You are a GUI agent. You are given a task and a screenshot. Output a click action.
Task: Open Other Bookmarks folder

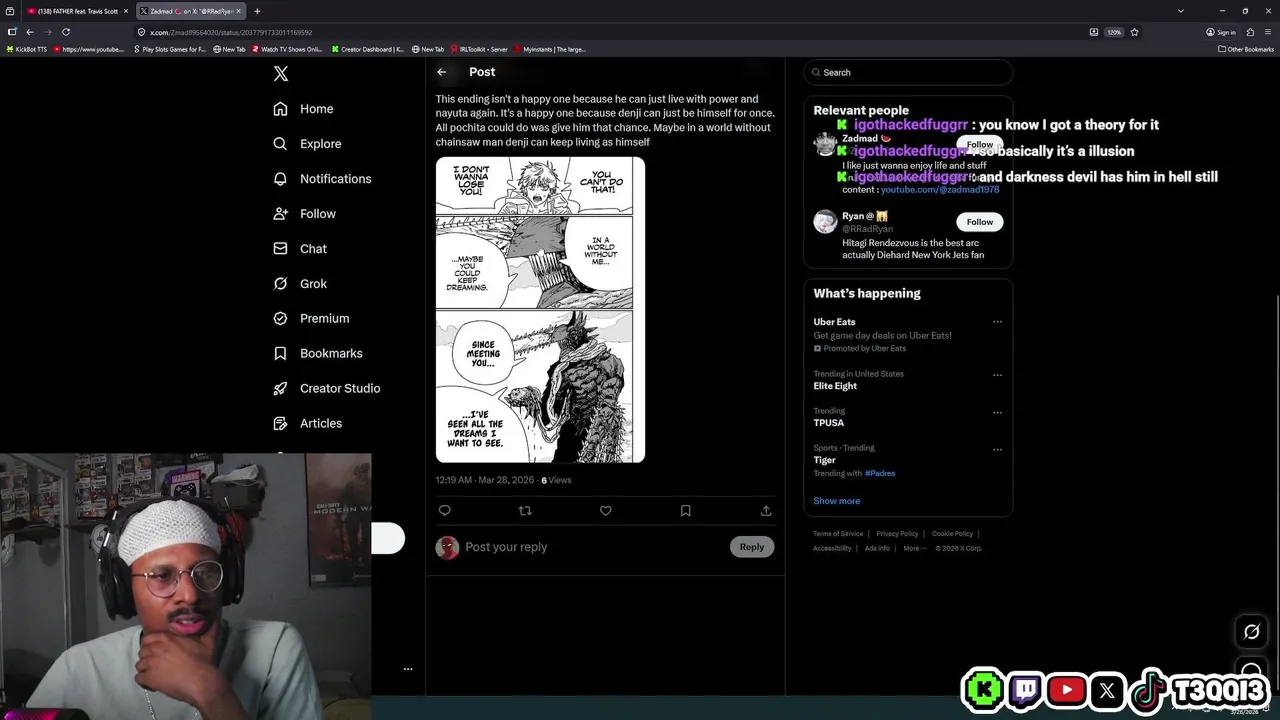[x=1246, y=49]
